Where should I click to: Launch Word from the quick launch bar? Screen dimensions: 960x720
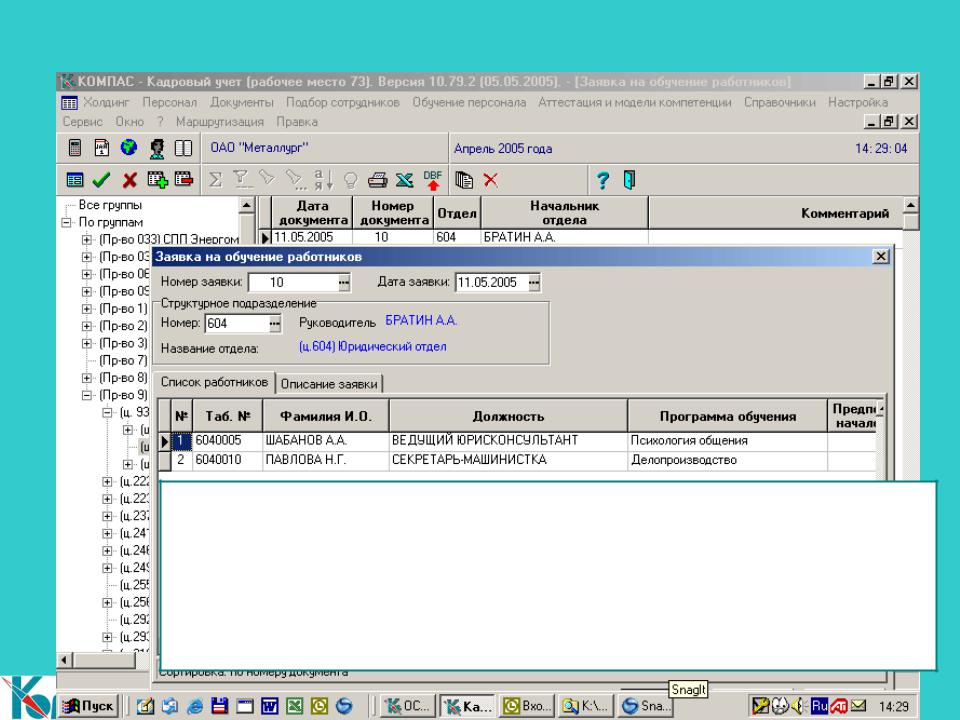[269, 706]
